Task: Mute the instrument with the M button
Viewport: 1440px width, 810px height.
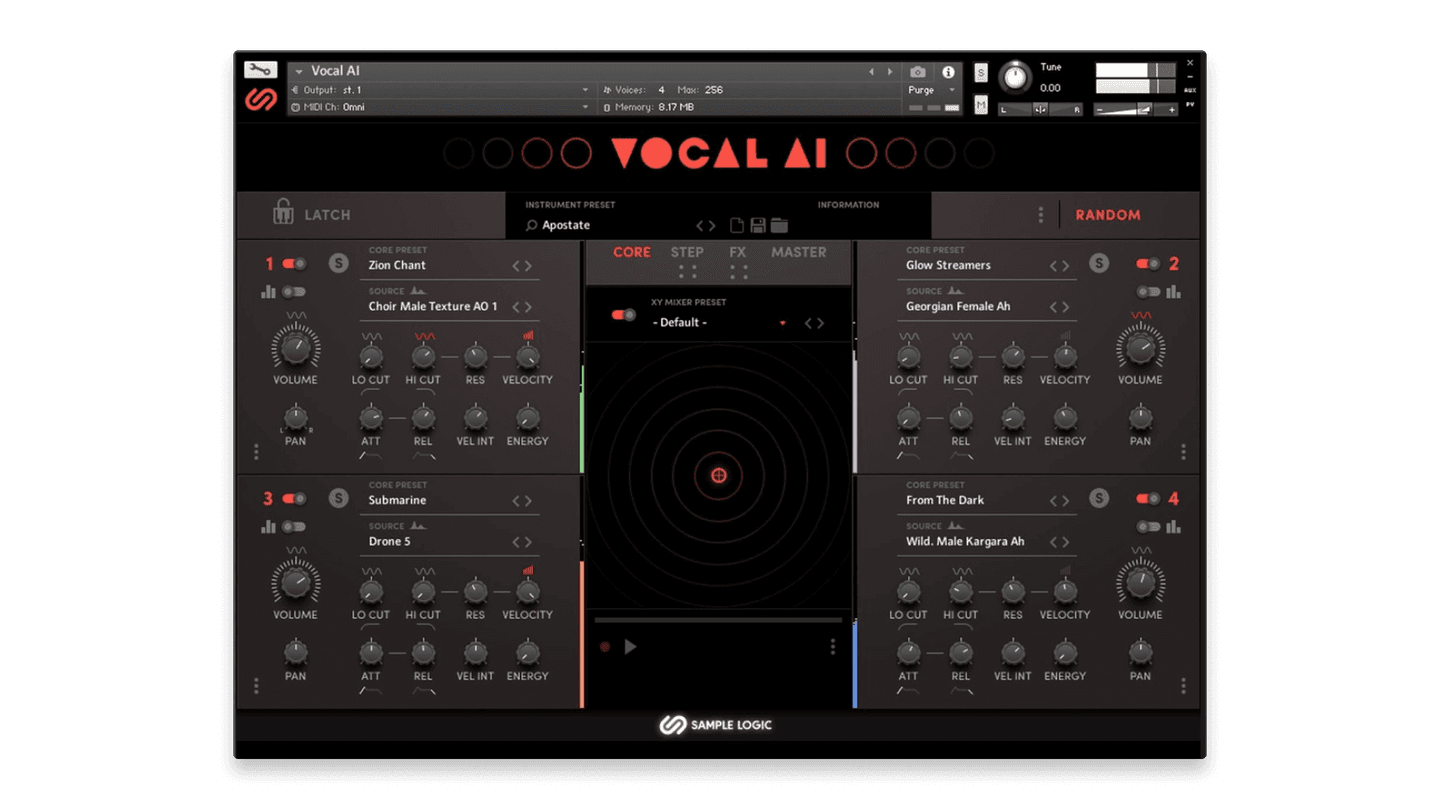Action: click(980, 103)
